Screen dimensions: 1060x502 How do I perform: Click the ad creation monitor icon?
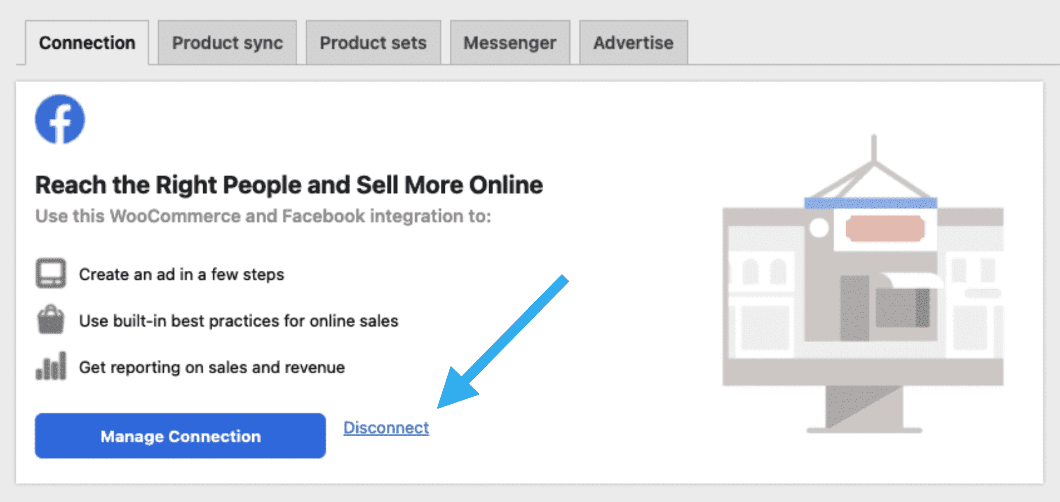[x=50, y=273]
